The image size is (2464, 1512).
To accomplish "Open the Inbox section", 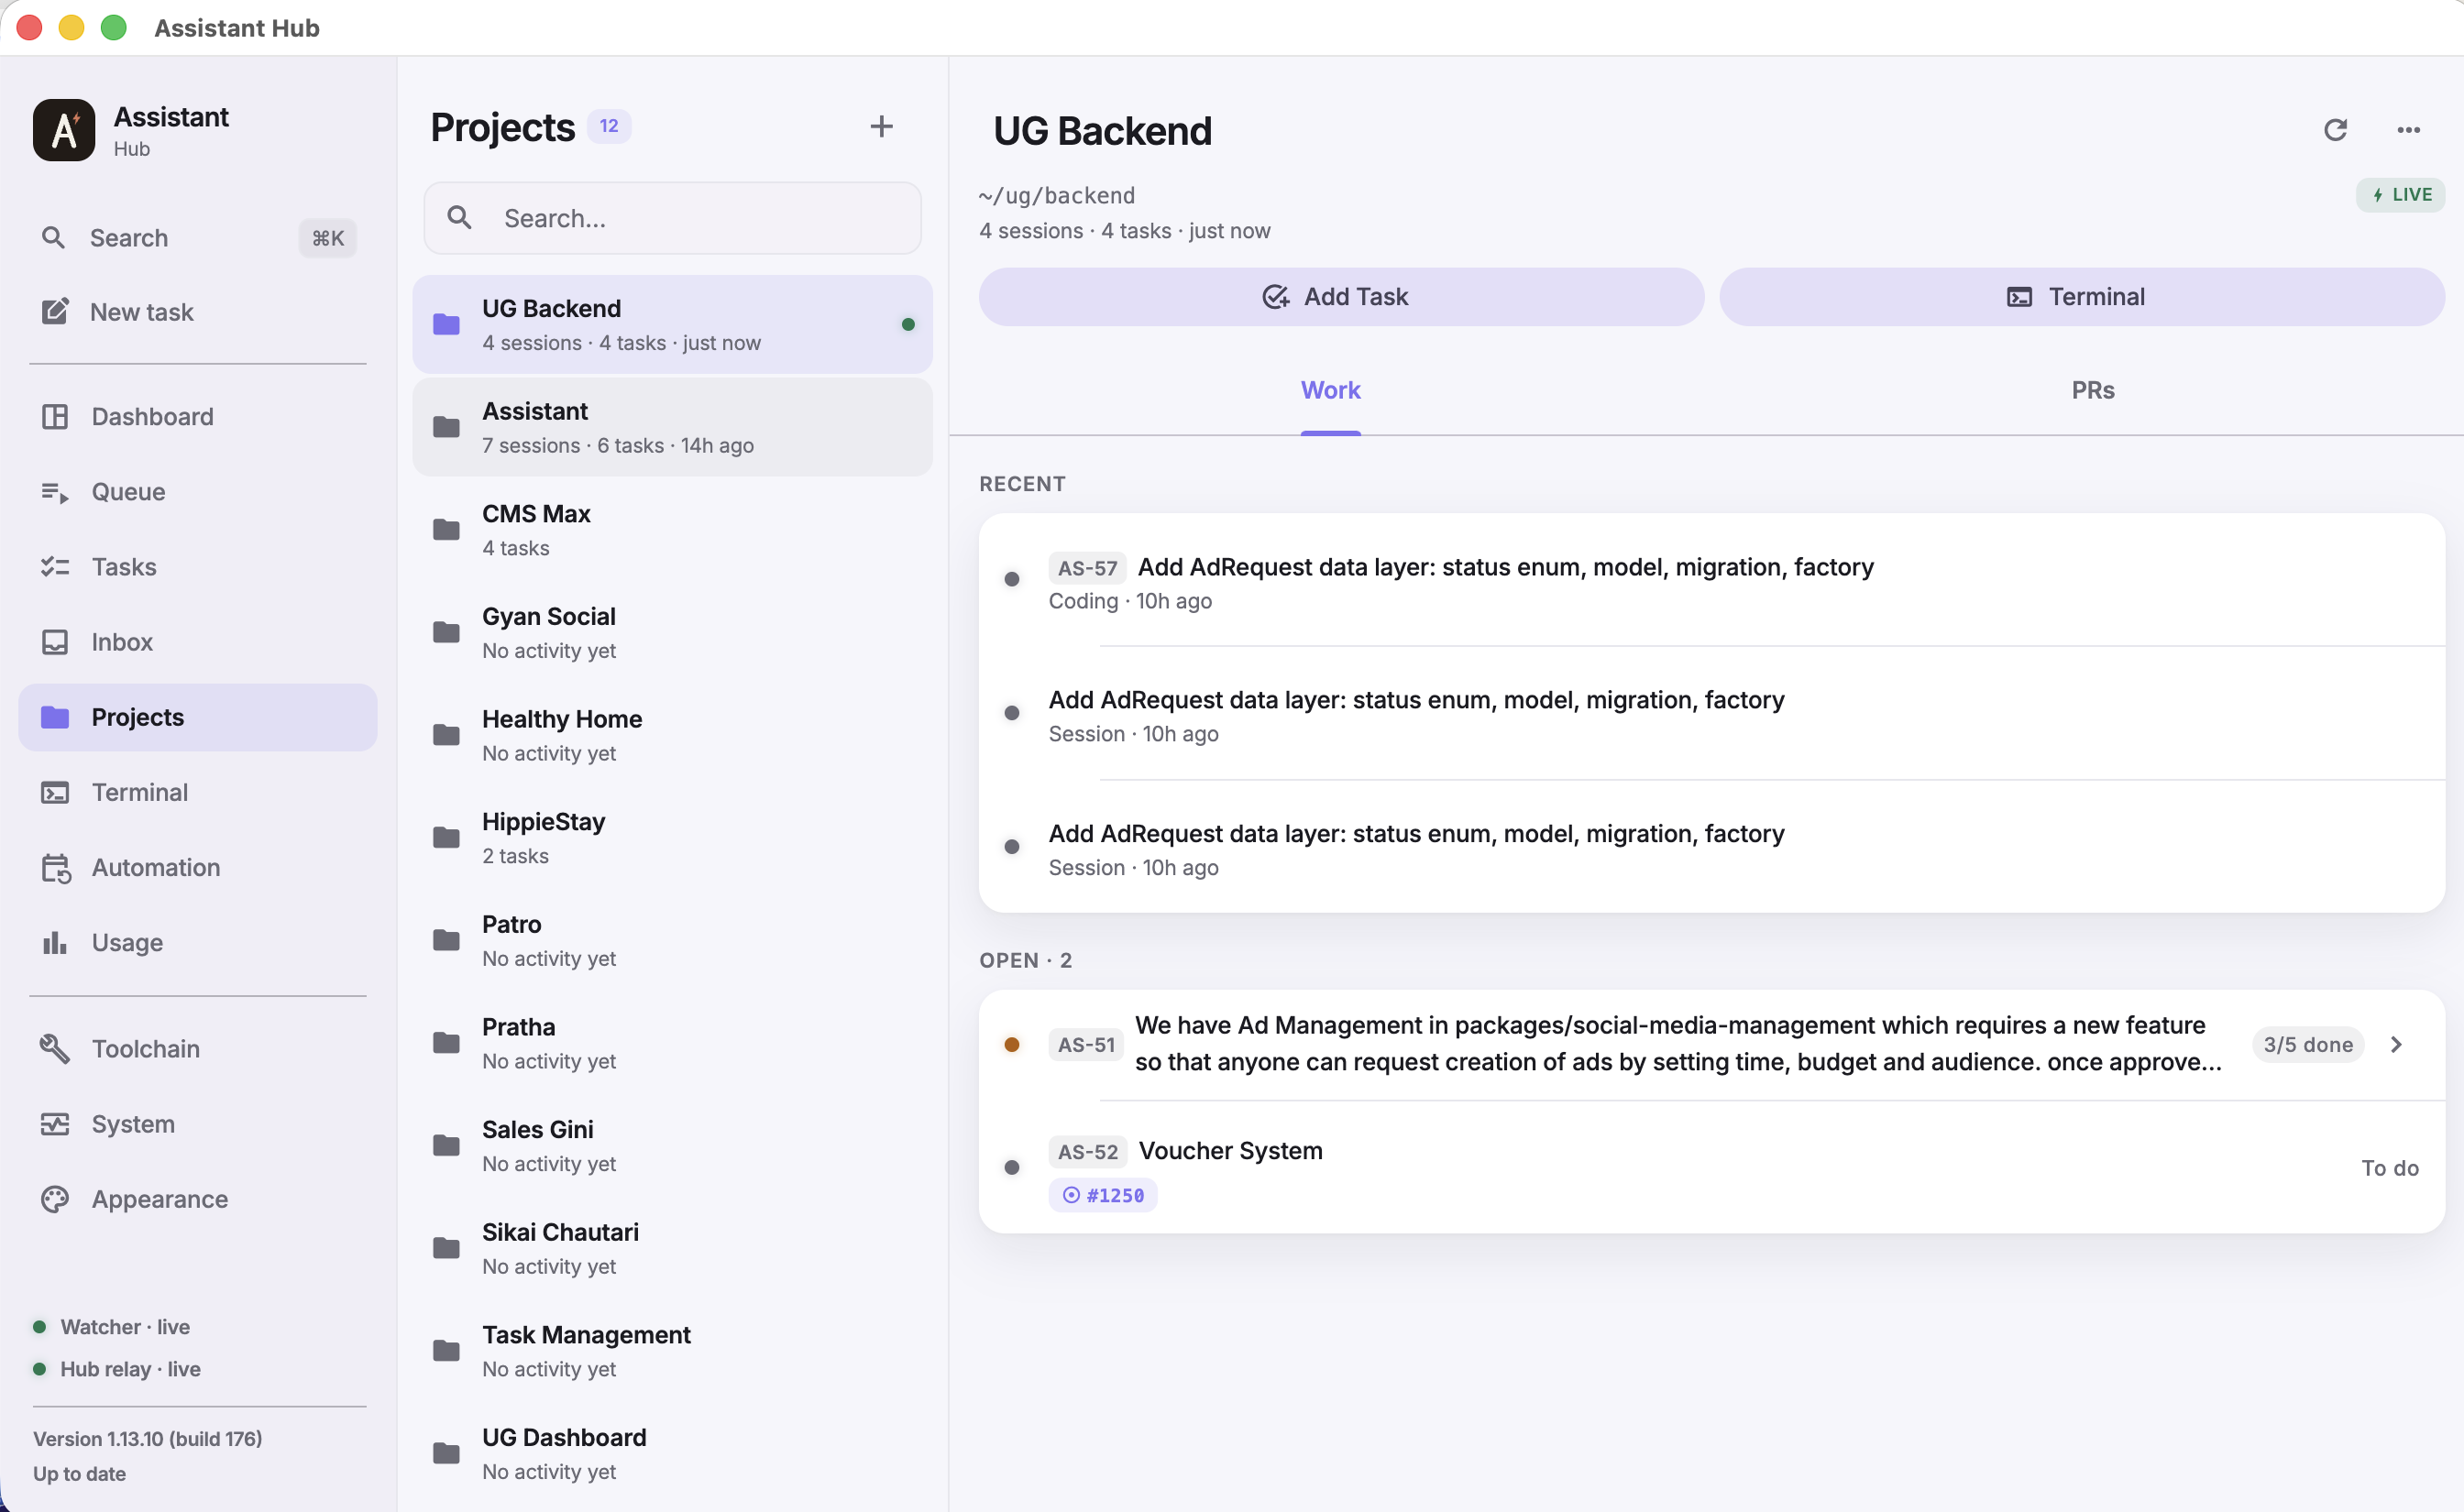I will click(197, 641).
